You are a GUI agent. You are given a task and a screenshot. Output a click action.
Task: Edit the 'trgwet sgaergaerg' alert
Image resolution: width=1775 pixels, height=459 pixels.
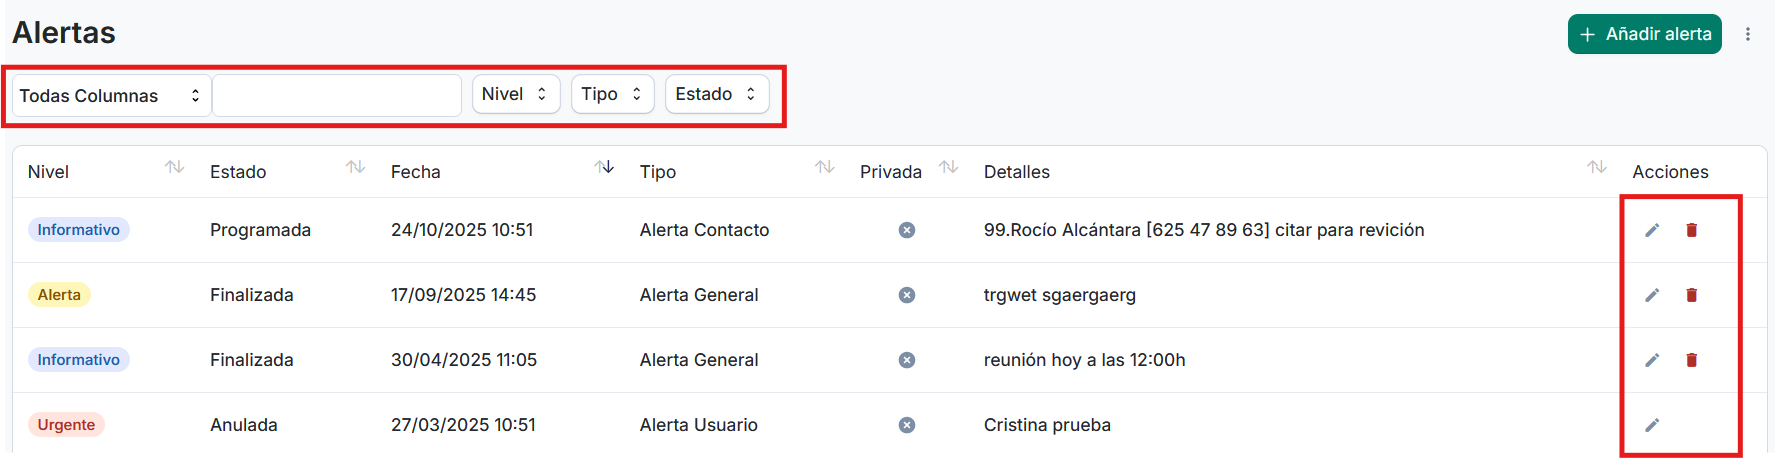[1652, 295]
